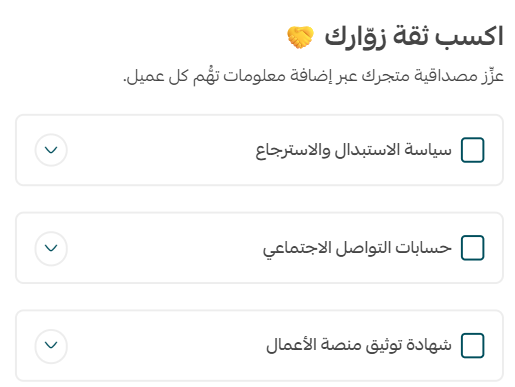This screenshot has height=387, width=515.
Task: Click the chevron icon for حسابات التواصل الاجتماعي
Action: click(x=51, y=248)
